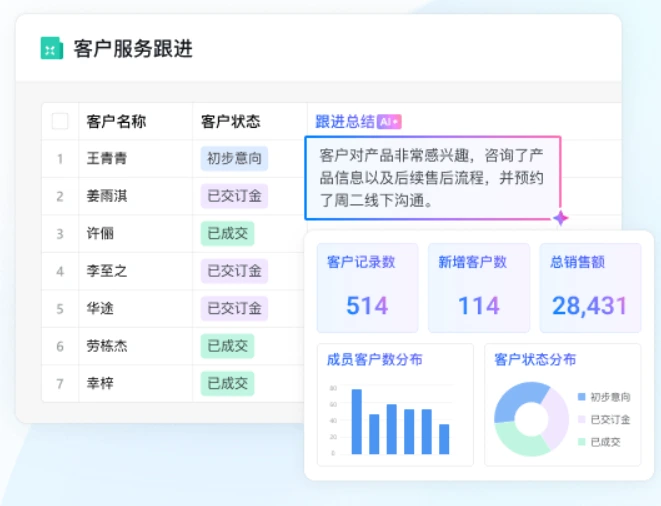The height and width of the screenshot is (506, 661).
Task: Click row number 3
Action: [60, 234]
